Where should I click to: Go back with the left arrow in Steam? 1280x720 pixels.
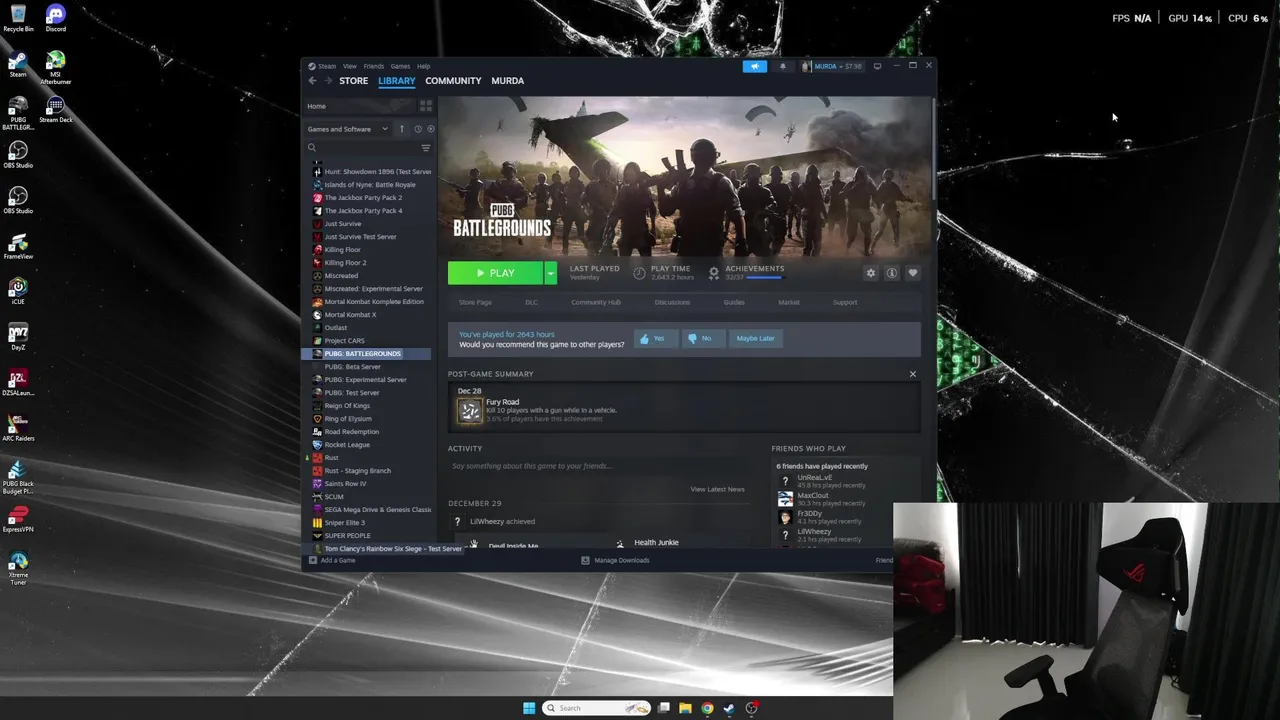[x=312, y=81]
